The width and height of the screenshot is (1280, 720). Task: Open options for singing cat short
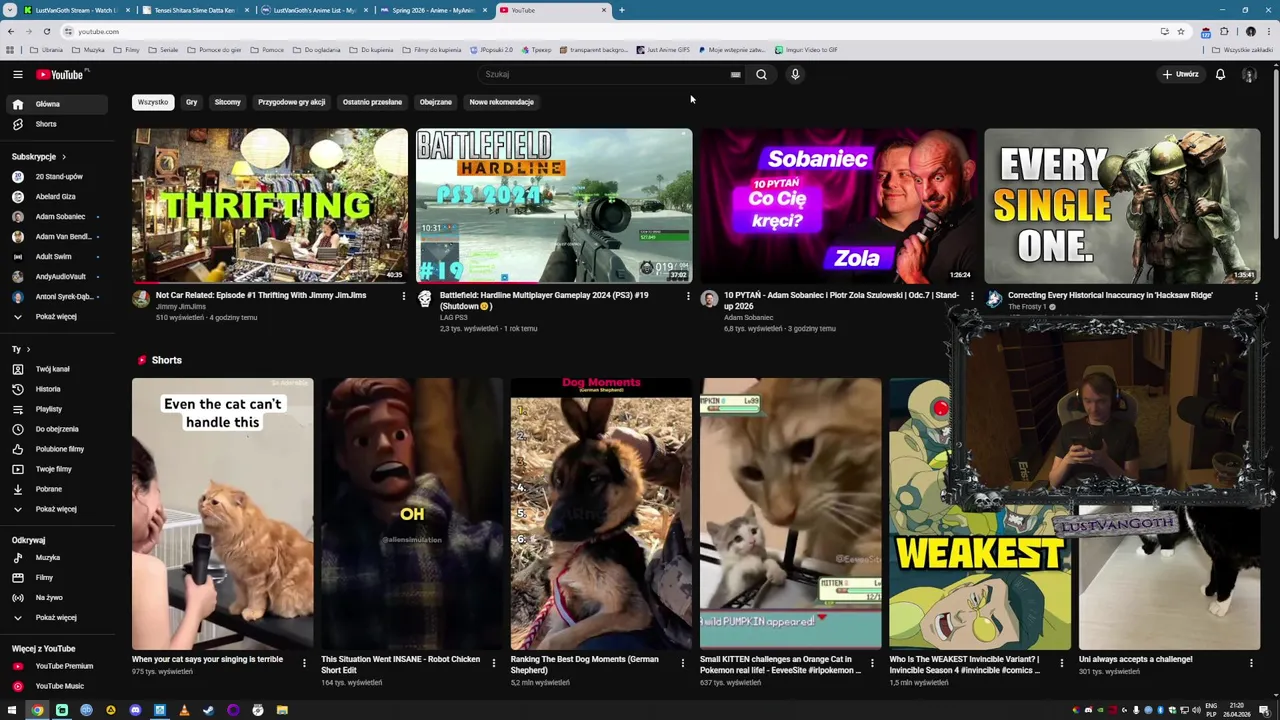click(x=304, y=662)
